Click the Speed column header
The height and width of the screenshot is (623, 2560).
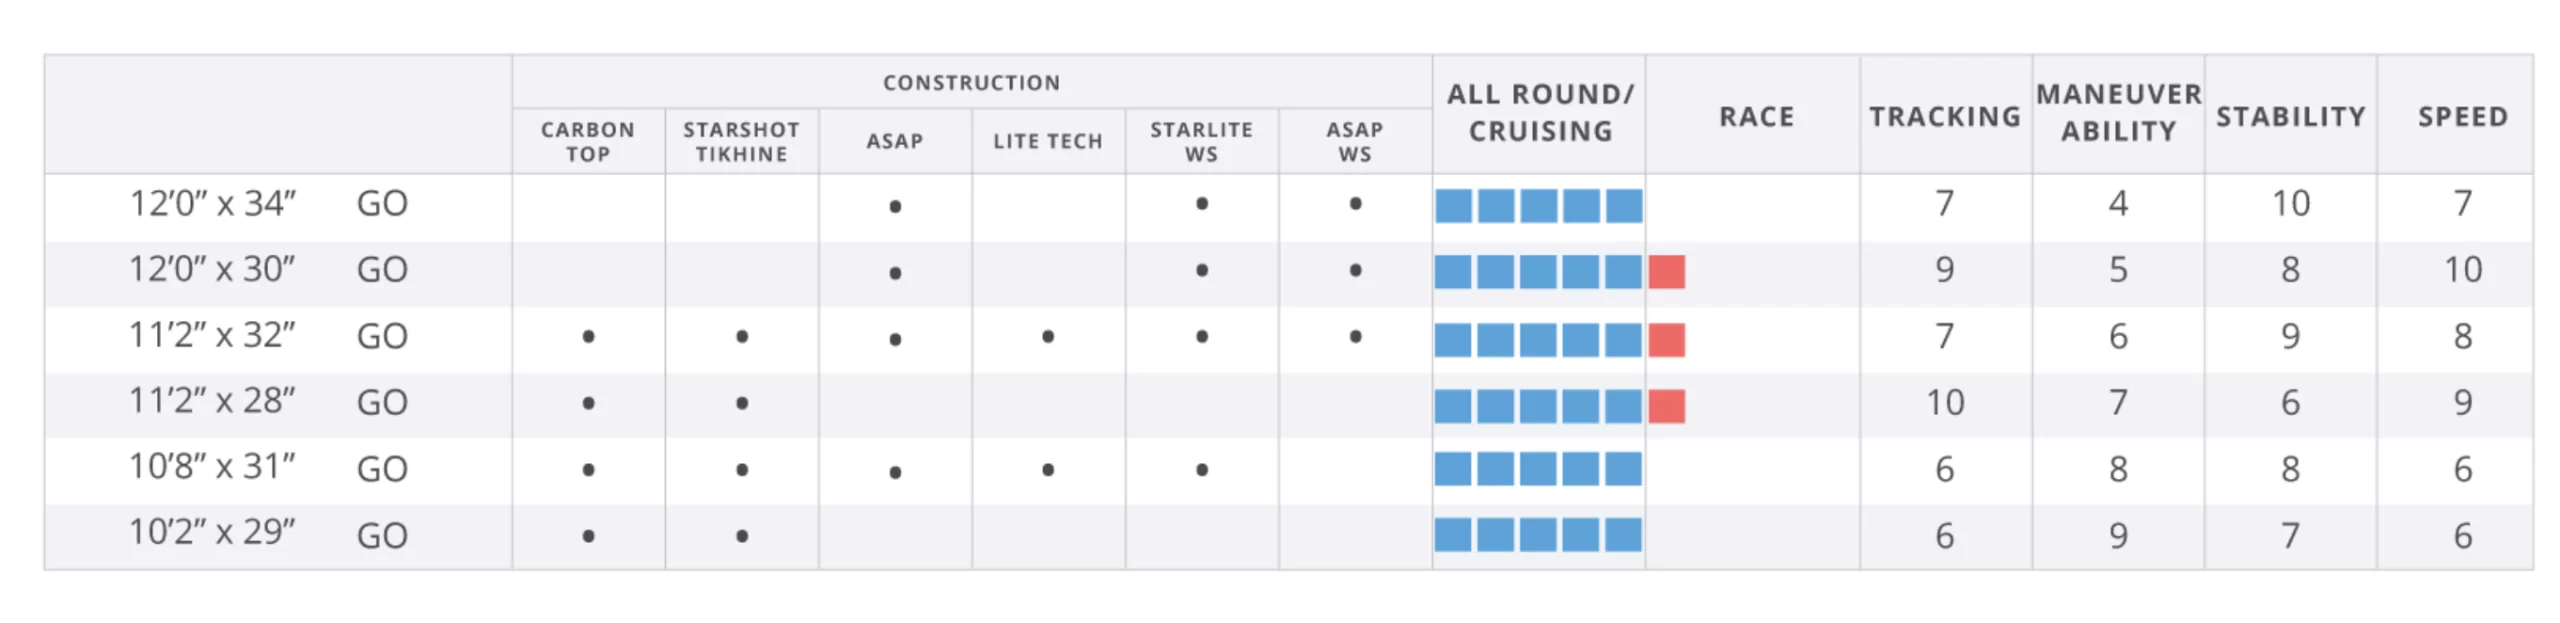tap(2462, 116)
